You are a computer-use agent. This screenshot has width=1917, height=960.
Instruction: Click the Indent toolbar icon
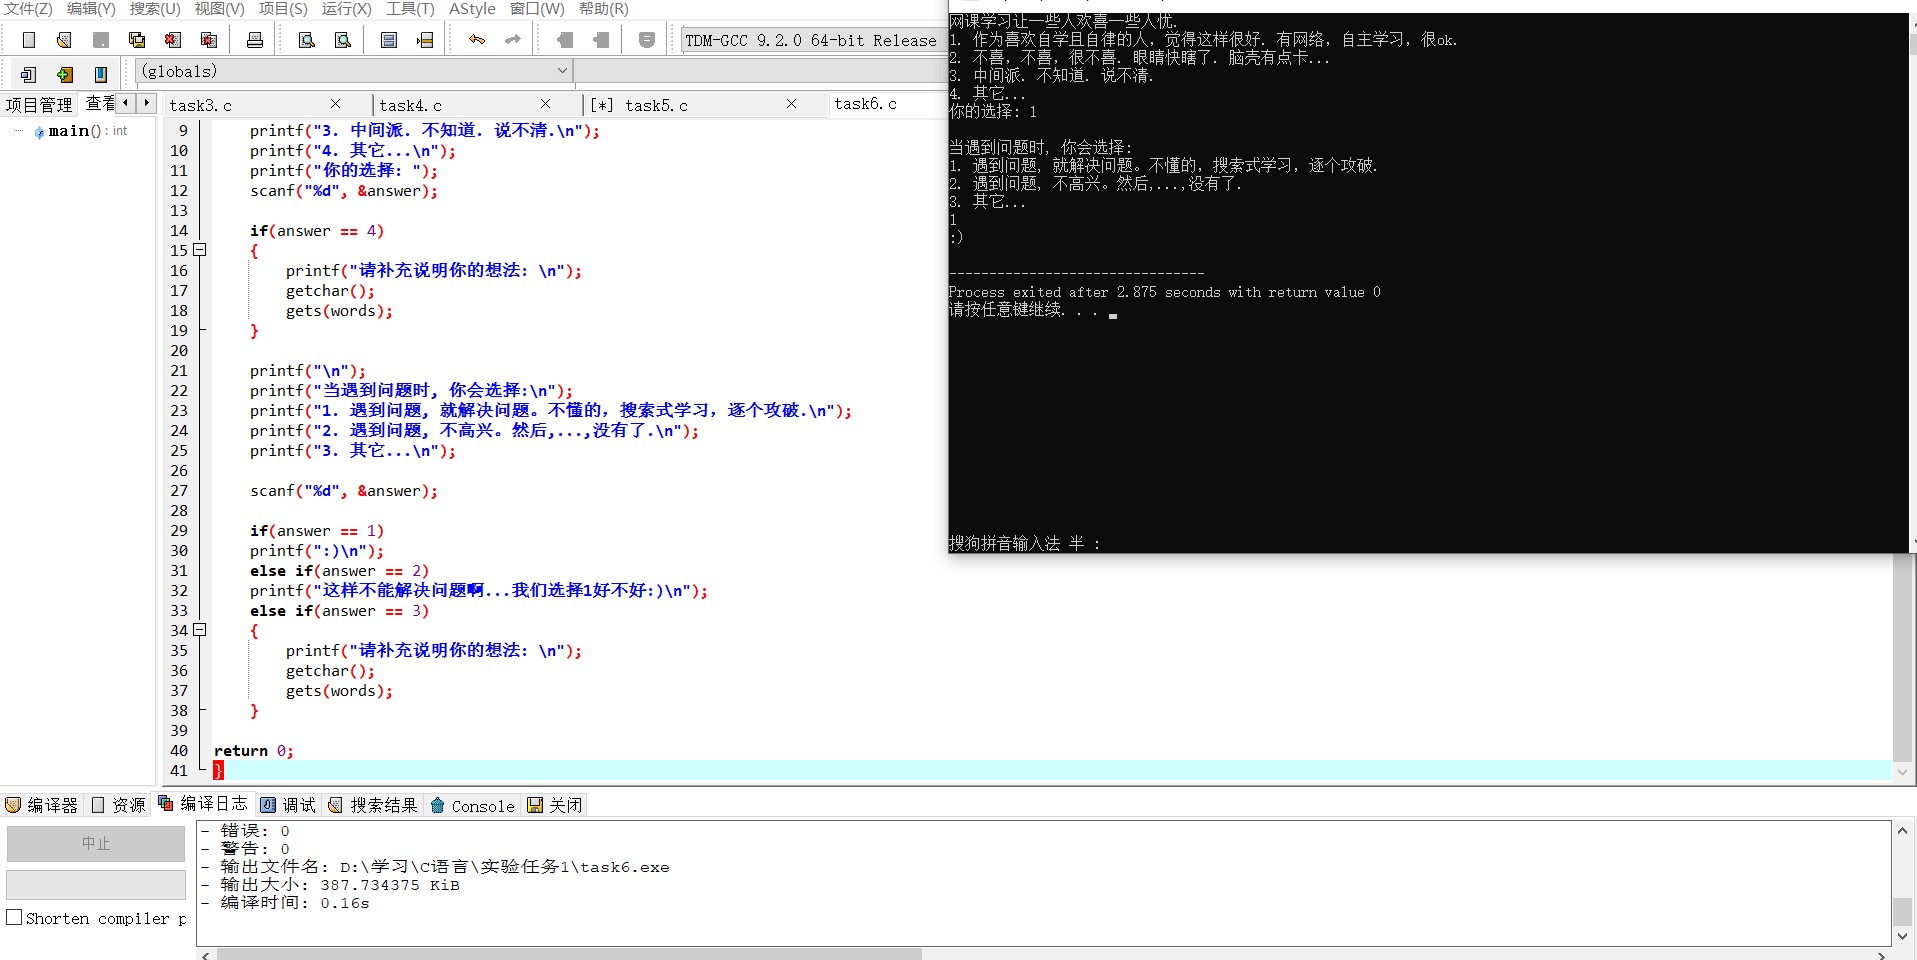coord(601,40)
